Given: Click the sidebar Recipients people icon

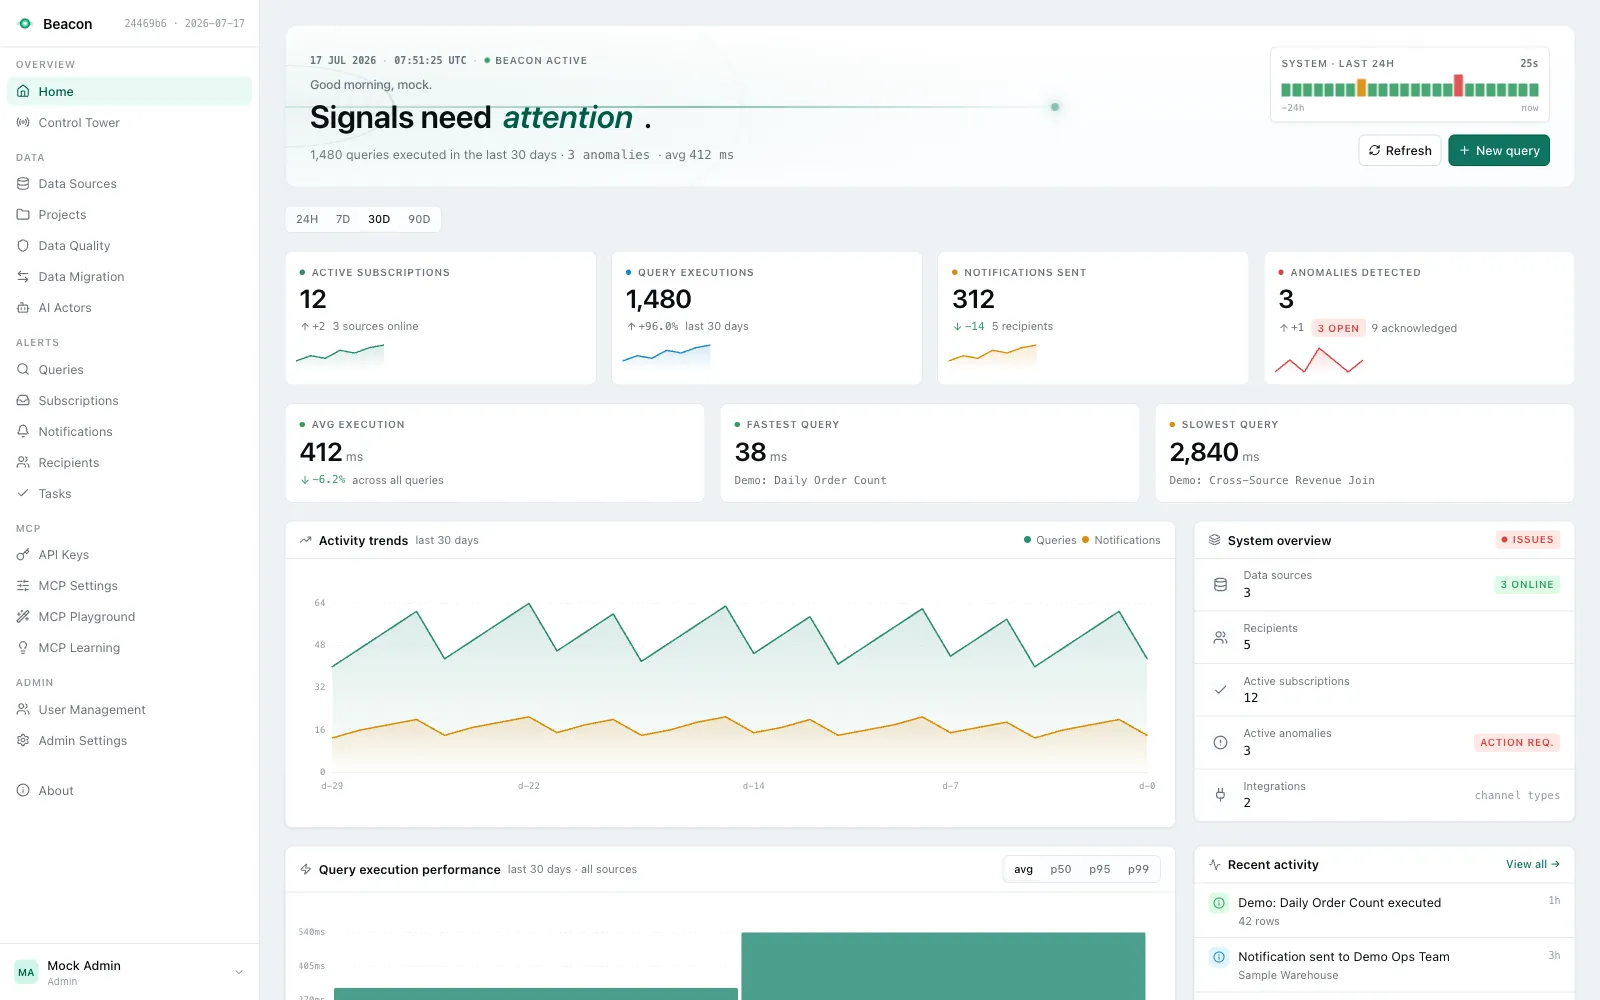Looking at the screenshot, I should click(23, 462).
